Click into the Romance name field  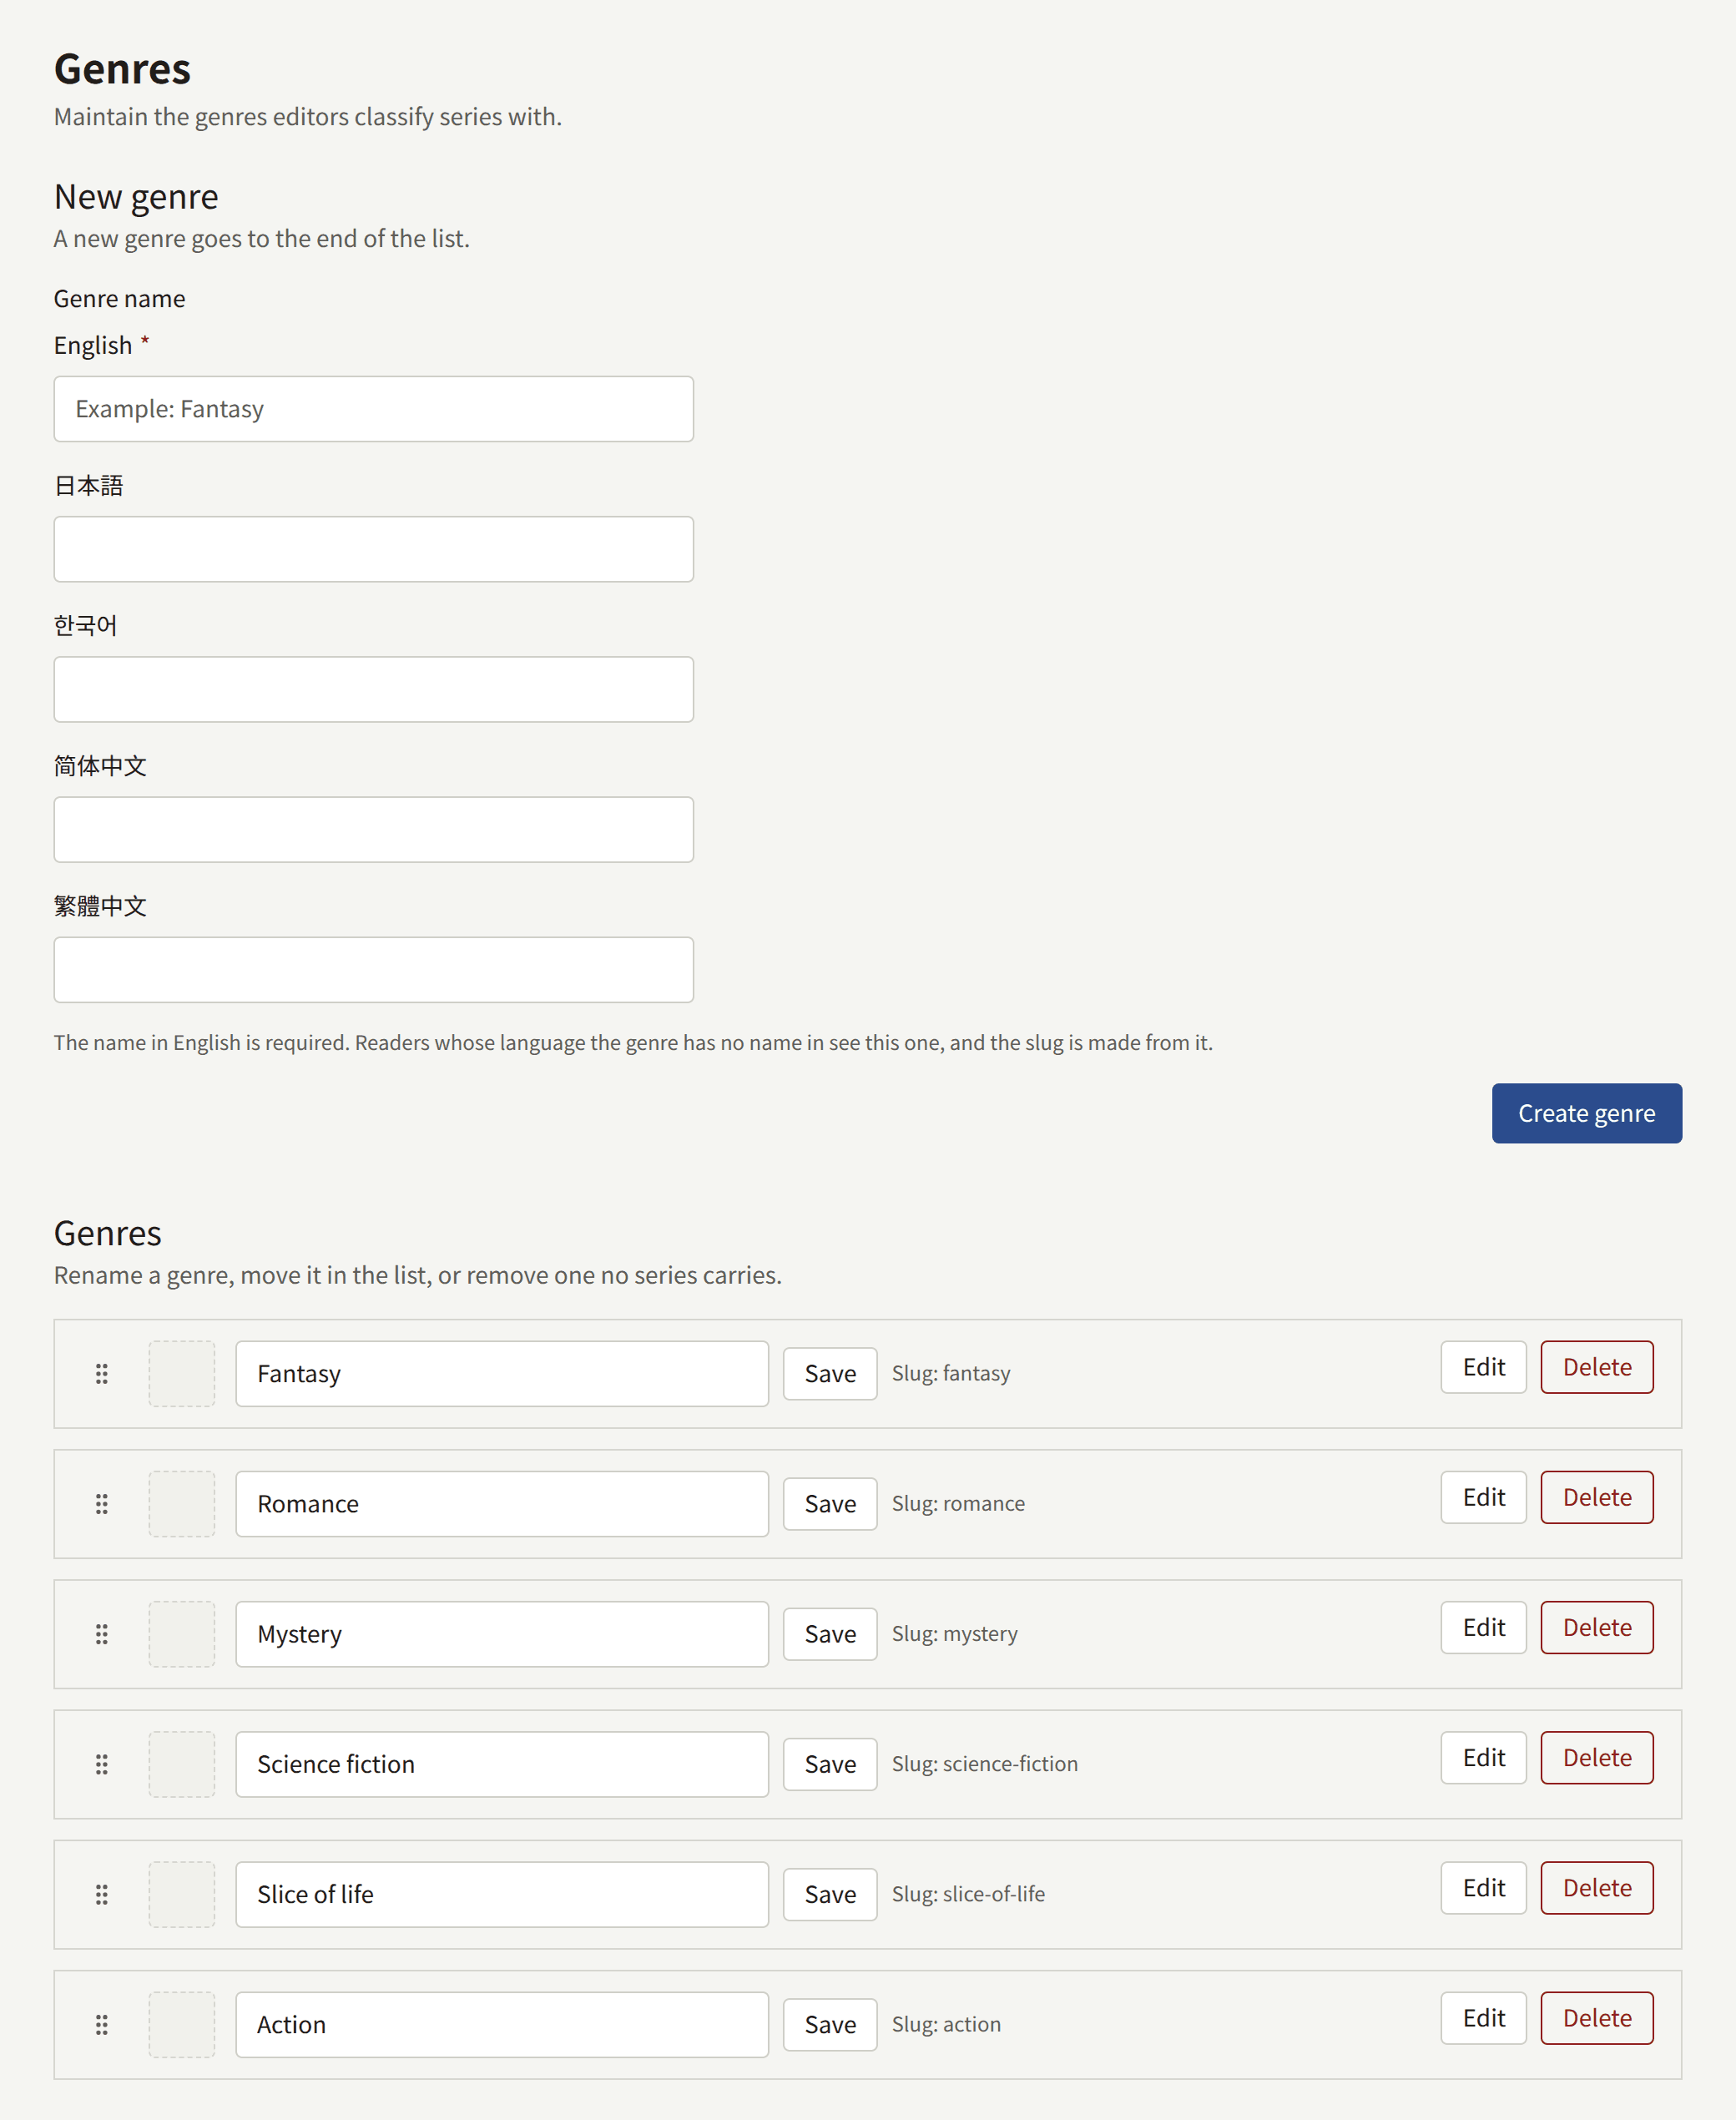point(502,1504)
